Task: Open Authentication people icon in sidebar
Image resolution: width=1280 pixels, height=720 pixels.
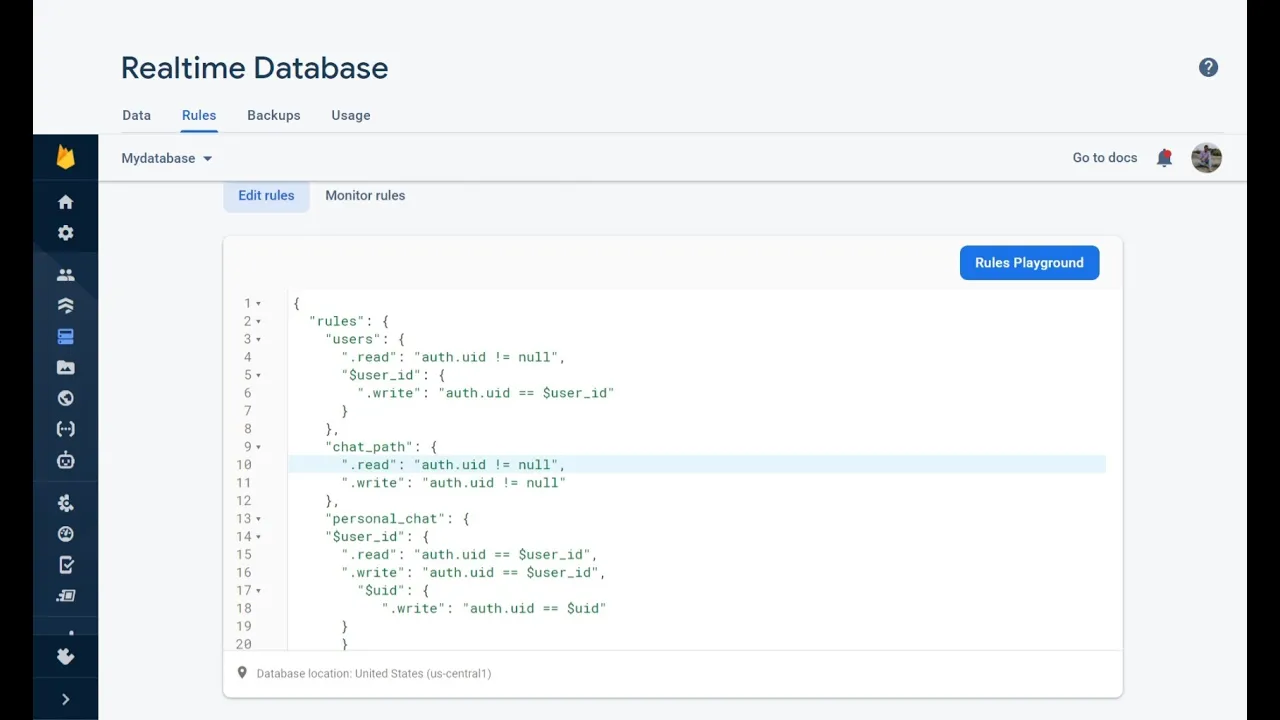Action: click(x=66, y=275)
